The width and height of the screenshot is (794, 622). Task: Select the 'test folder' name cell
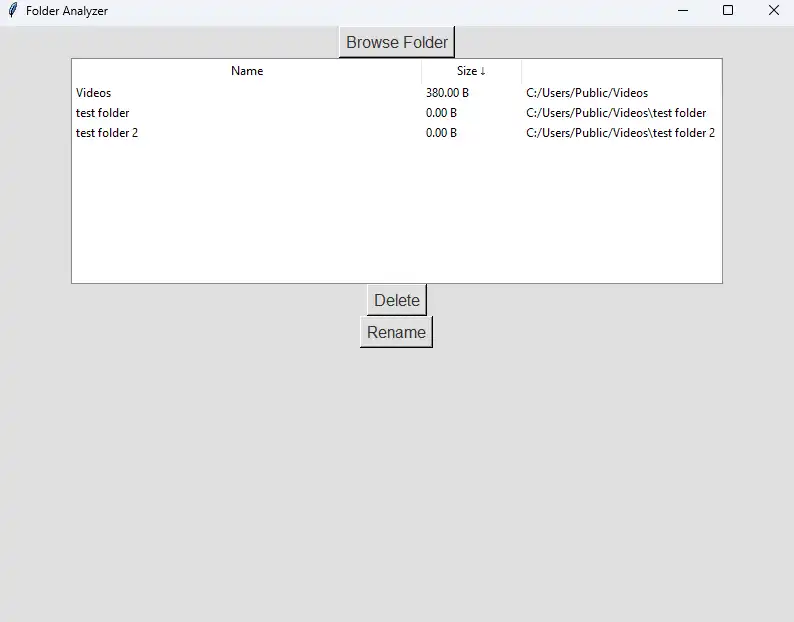tap(102, 112)
